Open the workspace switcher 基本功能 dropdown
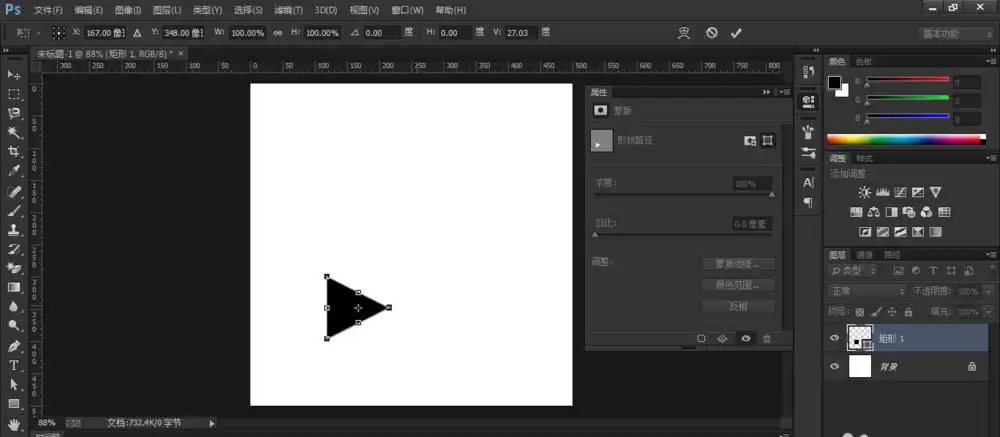Screen dimensions: 1000x437 [957, 34]
